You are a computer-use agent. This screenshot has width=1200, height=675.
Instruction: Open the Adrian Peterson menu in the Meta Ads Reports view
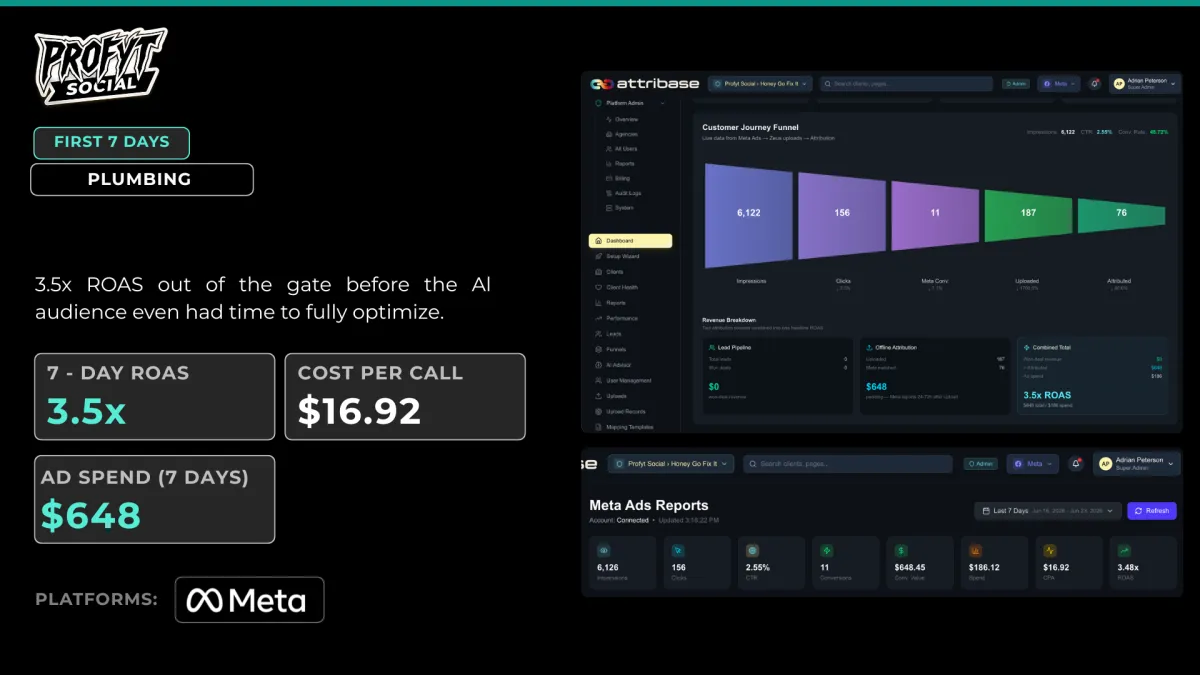(1136, 464)
